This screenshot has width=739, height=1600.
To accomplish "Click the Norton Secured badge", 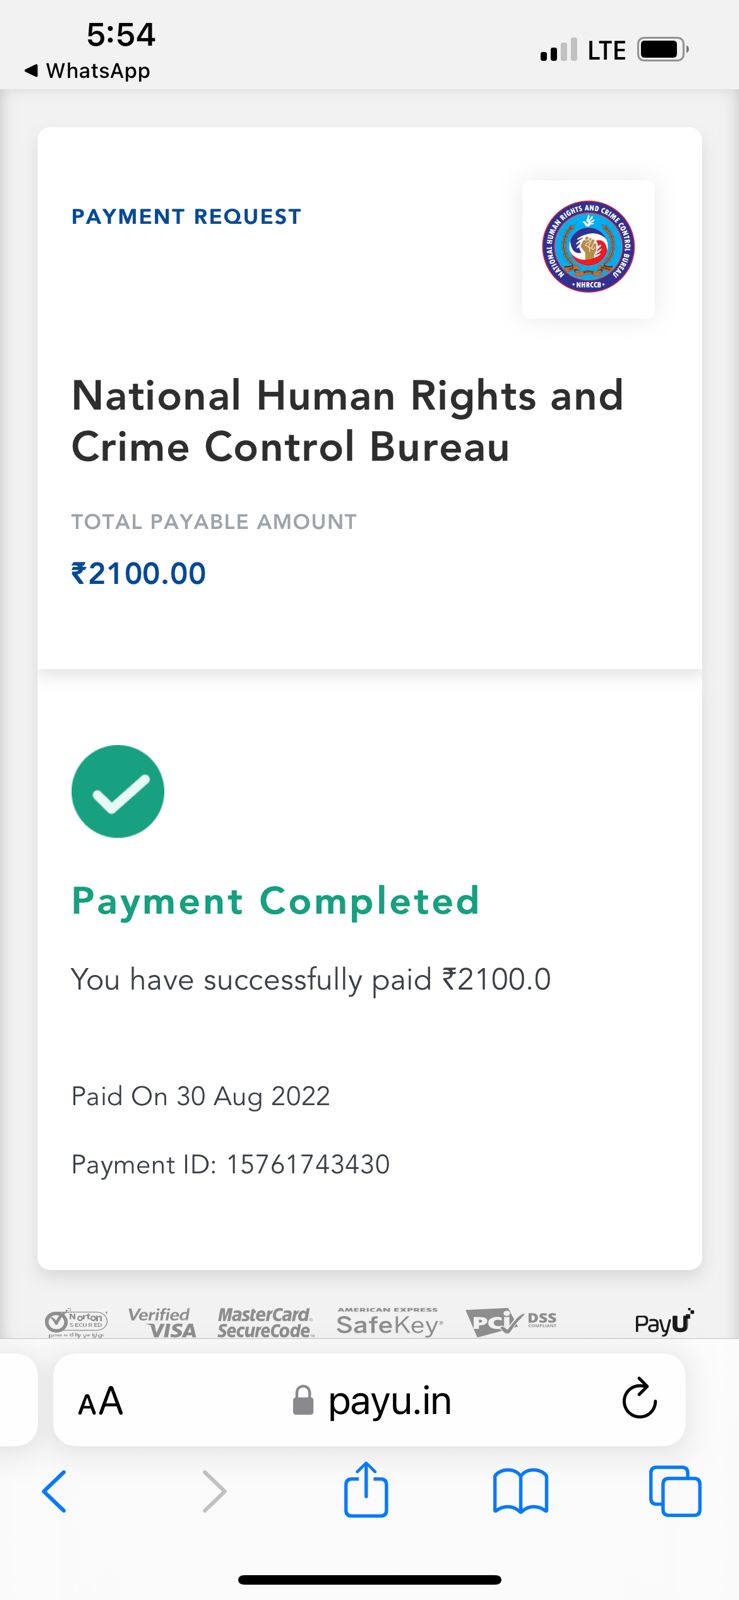I will click(75, 1322).
